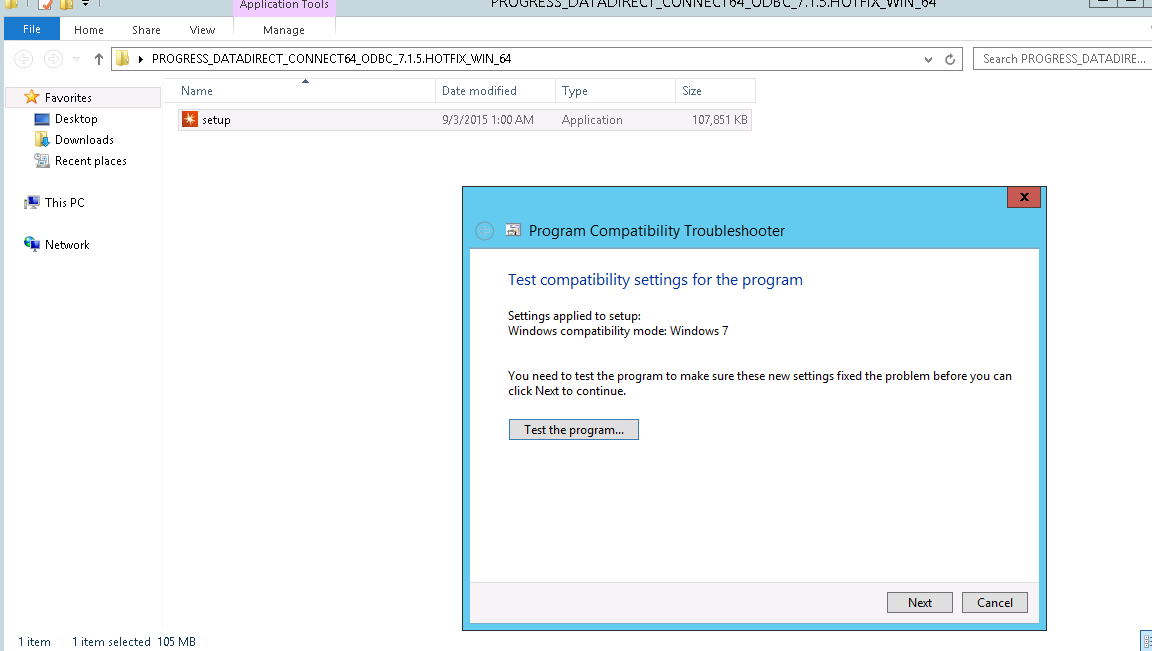
Task: Select Network in navigation pane
Action: click(x=67, y=245)
